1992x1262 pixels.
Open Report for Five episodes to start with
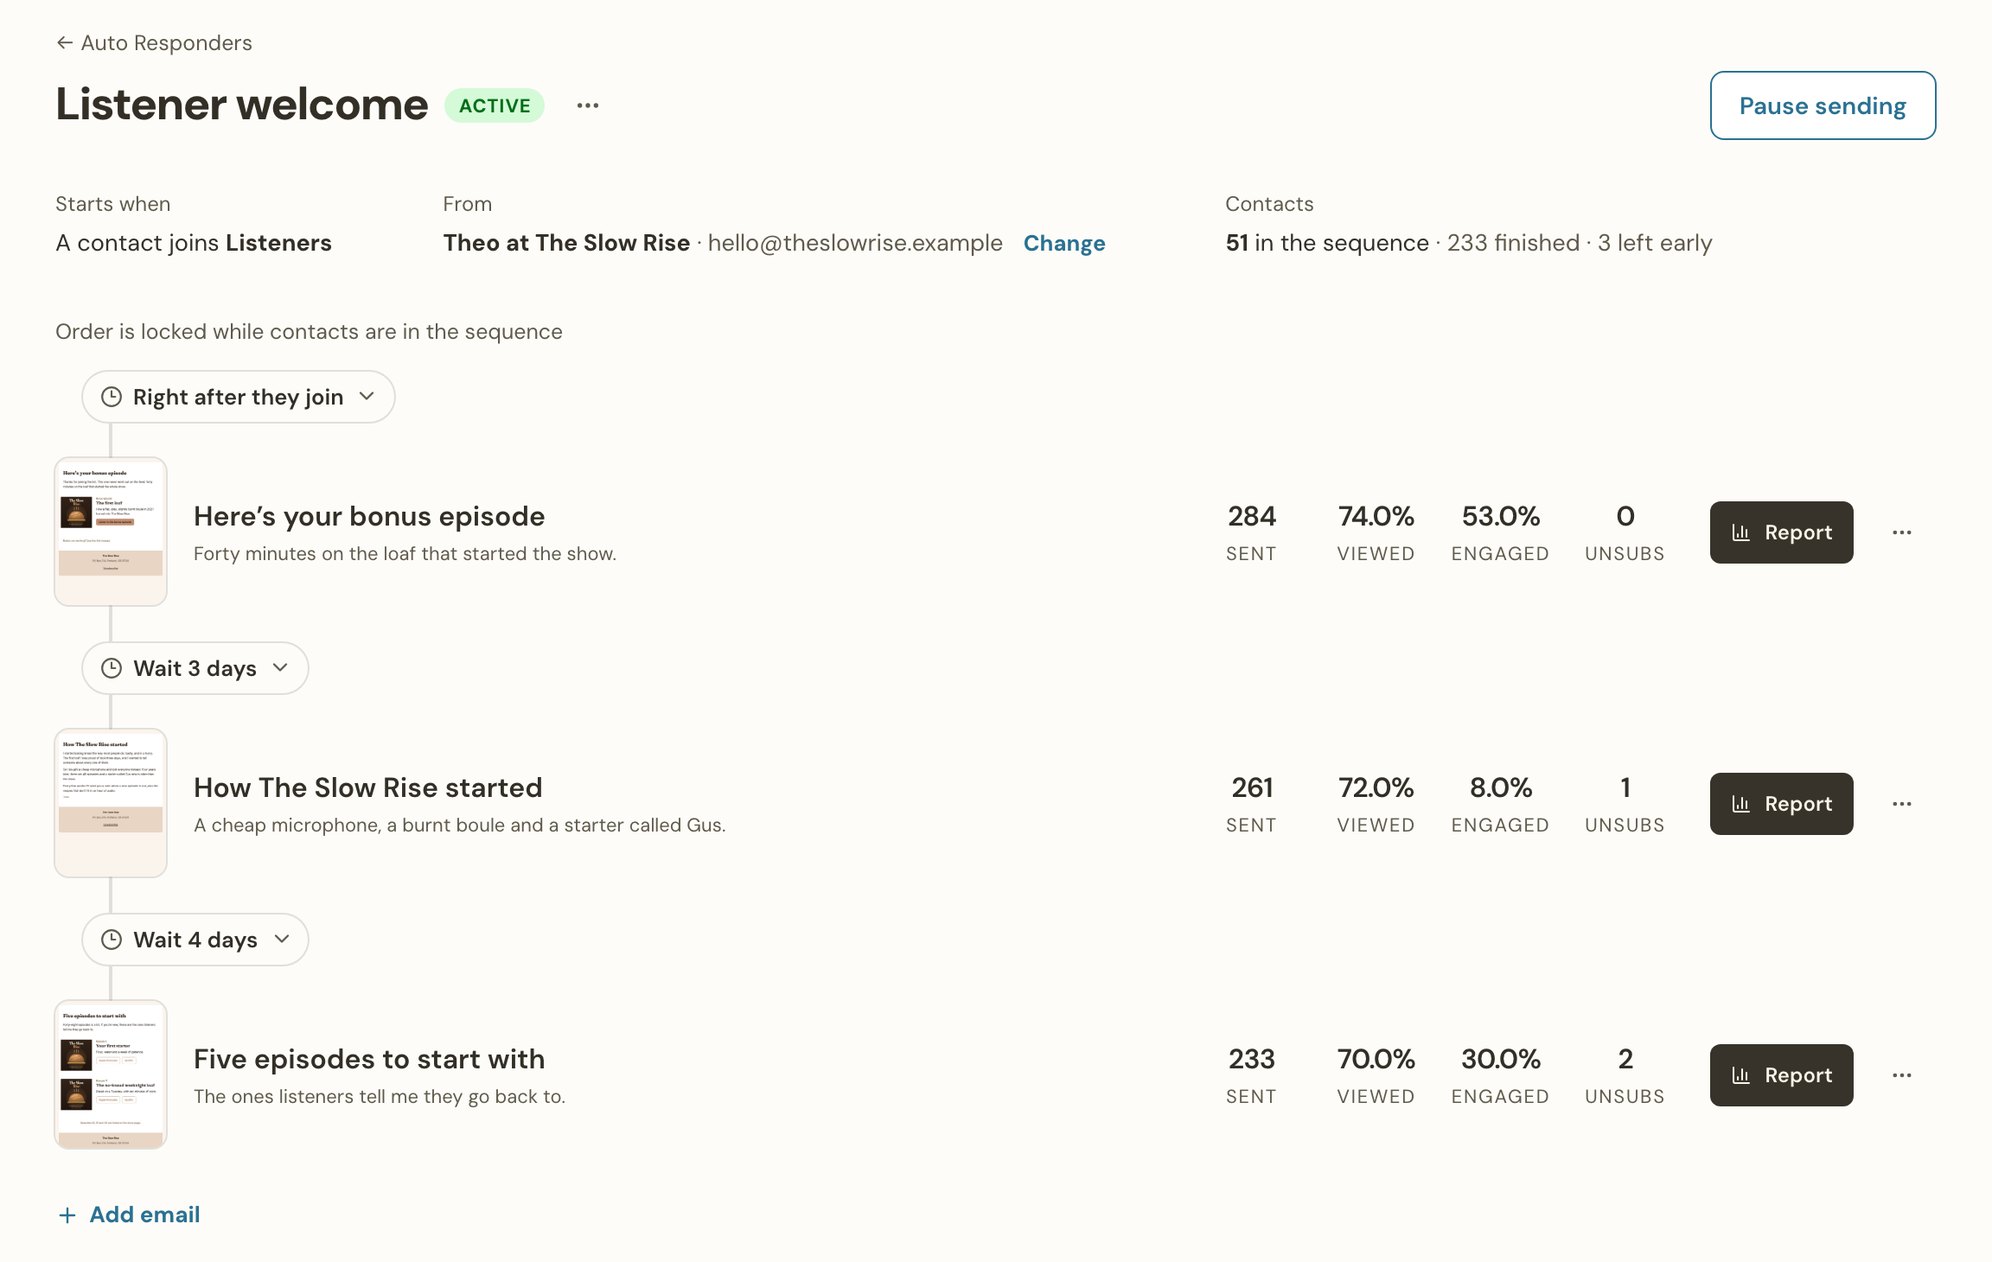1781,1075
